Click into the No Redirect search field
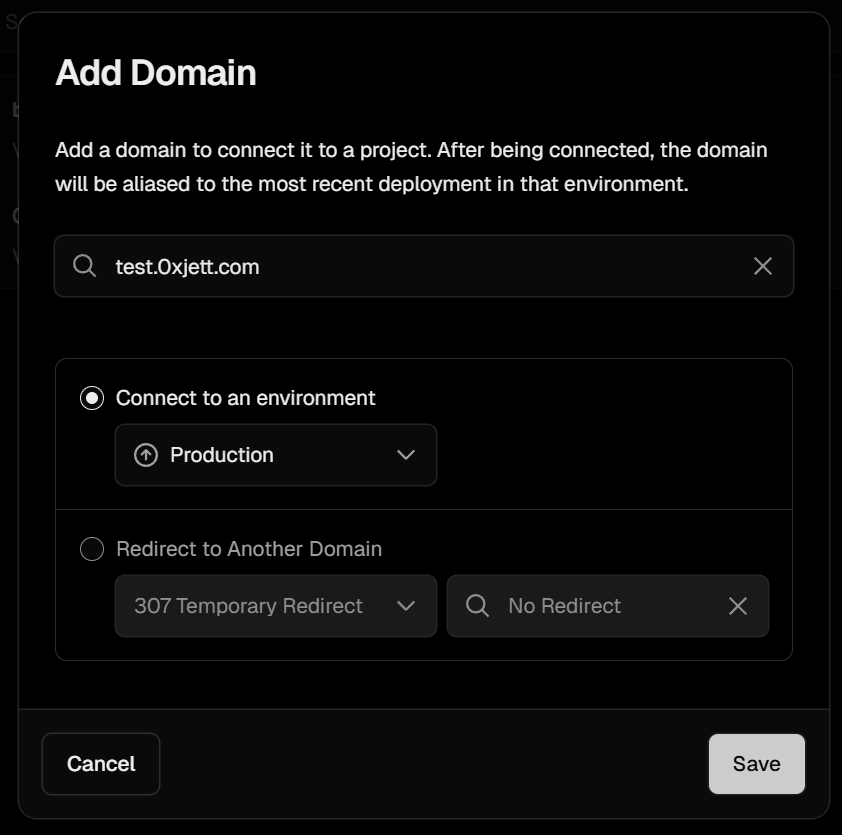Image resolution: width=842 pixels, height=835 pixels. tap(600, 606)
